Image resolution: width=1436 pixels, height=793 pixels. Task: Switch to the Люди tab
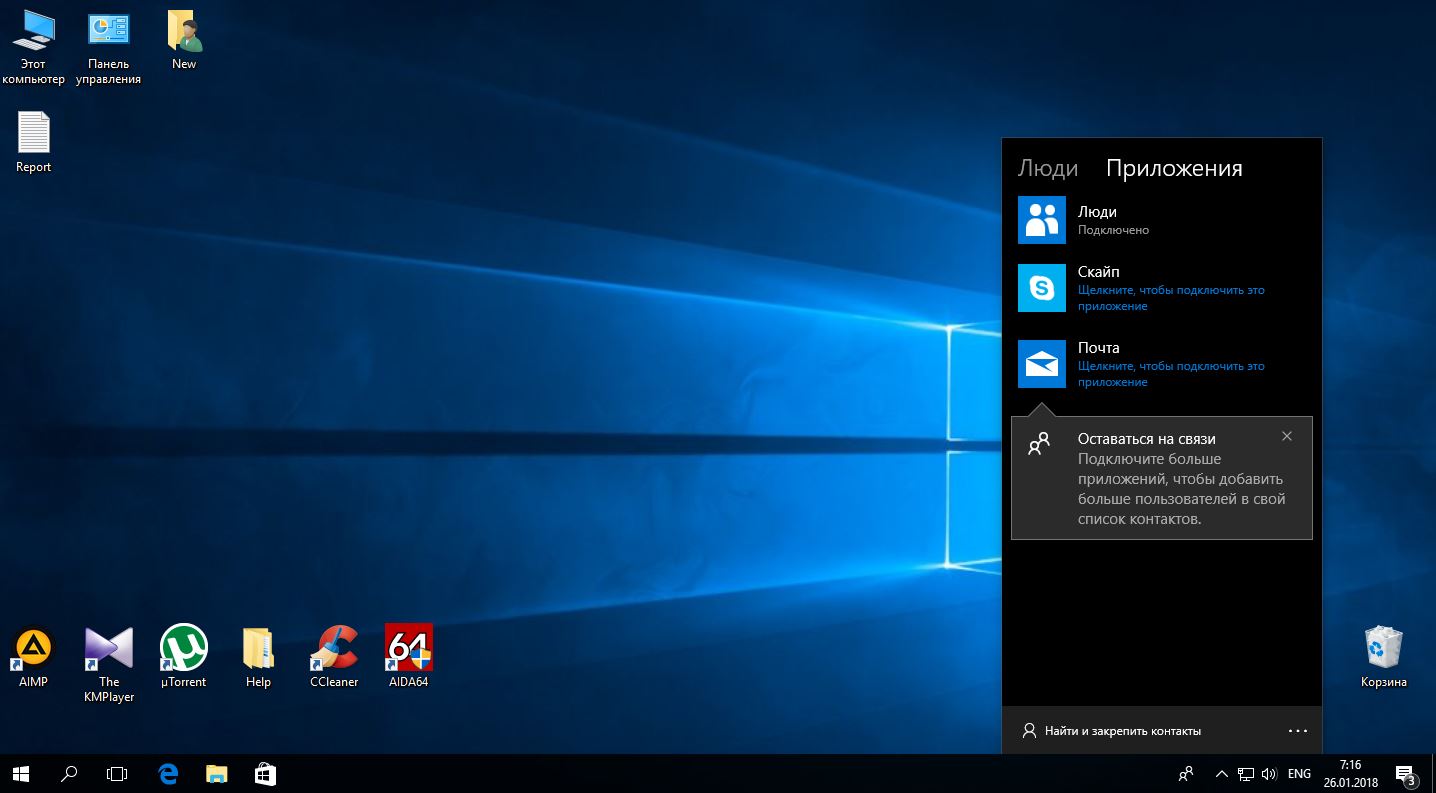(x=1047, y=168)
